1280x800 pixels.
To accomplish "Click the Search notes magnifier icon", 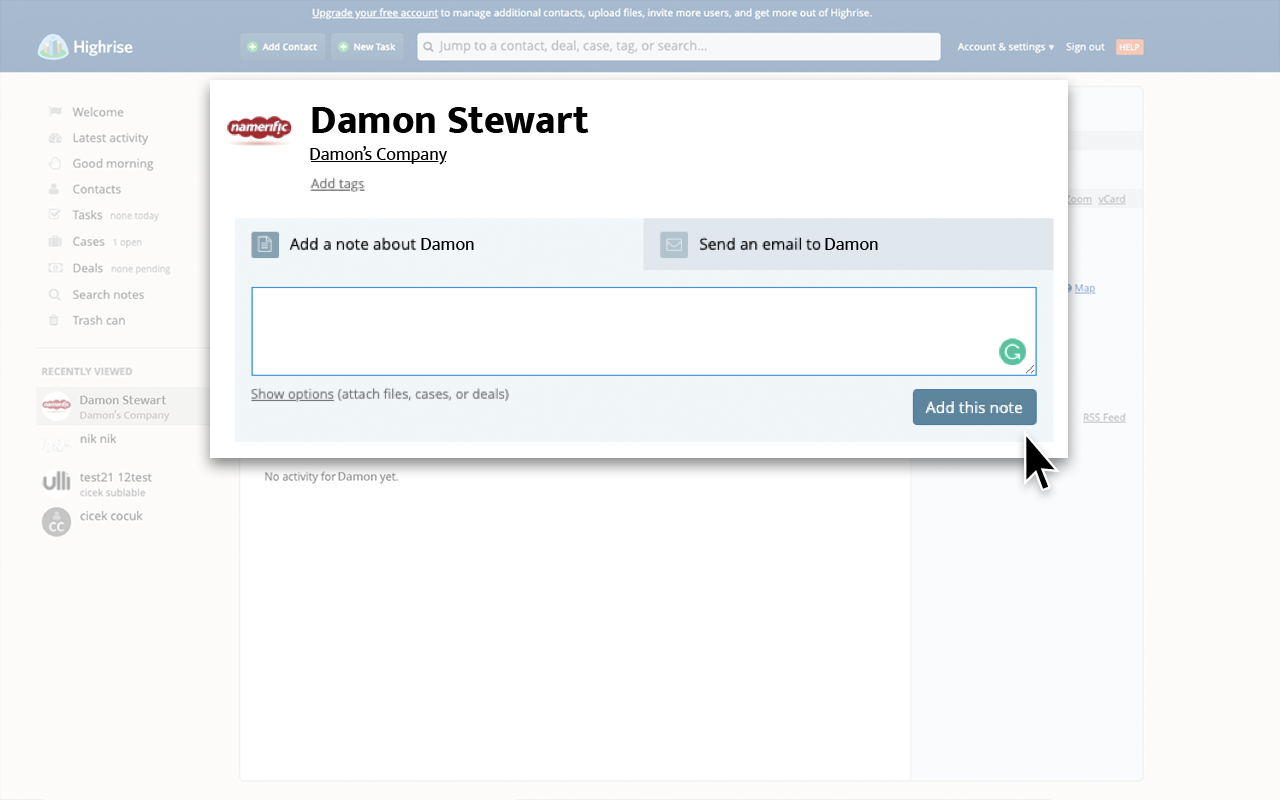I will click(54, 295).
